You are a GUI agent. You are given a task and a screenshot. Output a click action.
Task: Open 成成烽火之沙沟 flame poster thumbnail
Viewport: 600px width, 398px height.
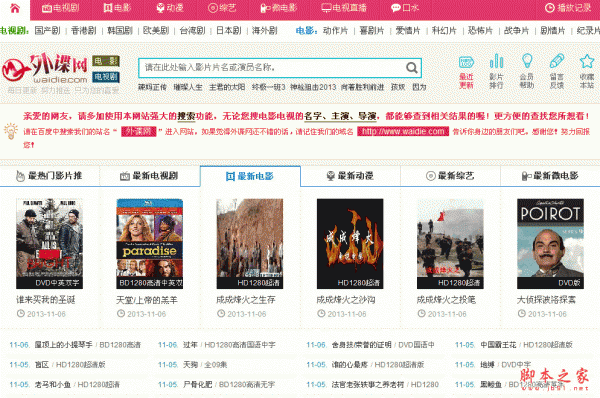(350, 244)
